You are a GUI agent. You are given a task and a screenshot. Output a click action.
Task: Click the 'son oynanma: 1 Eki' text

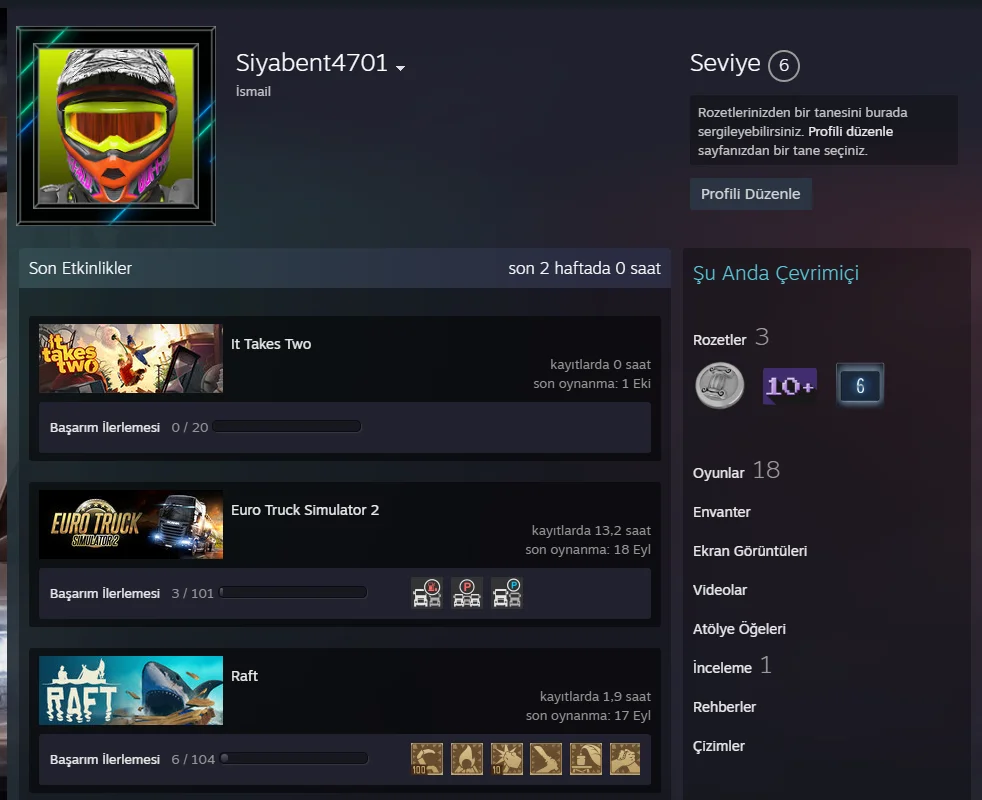pyautogui.click(x=592, y=383)
